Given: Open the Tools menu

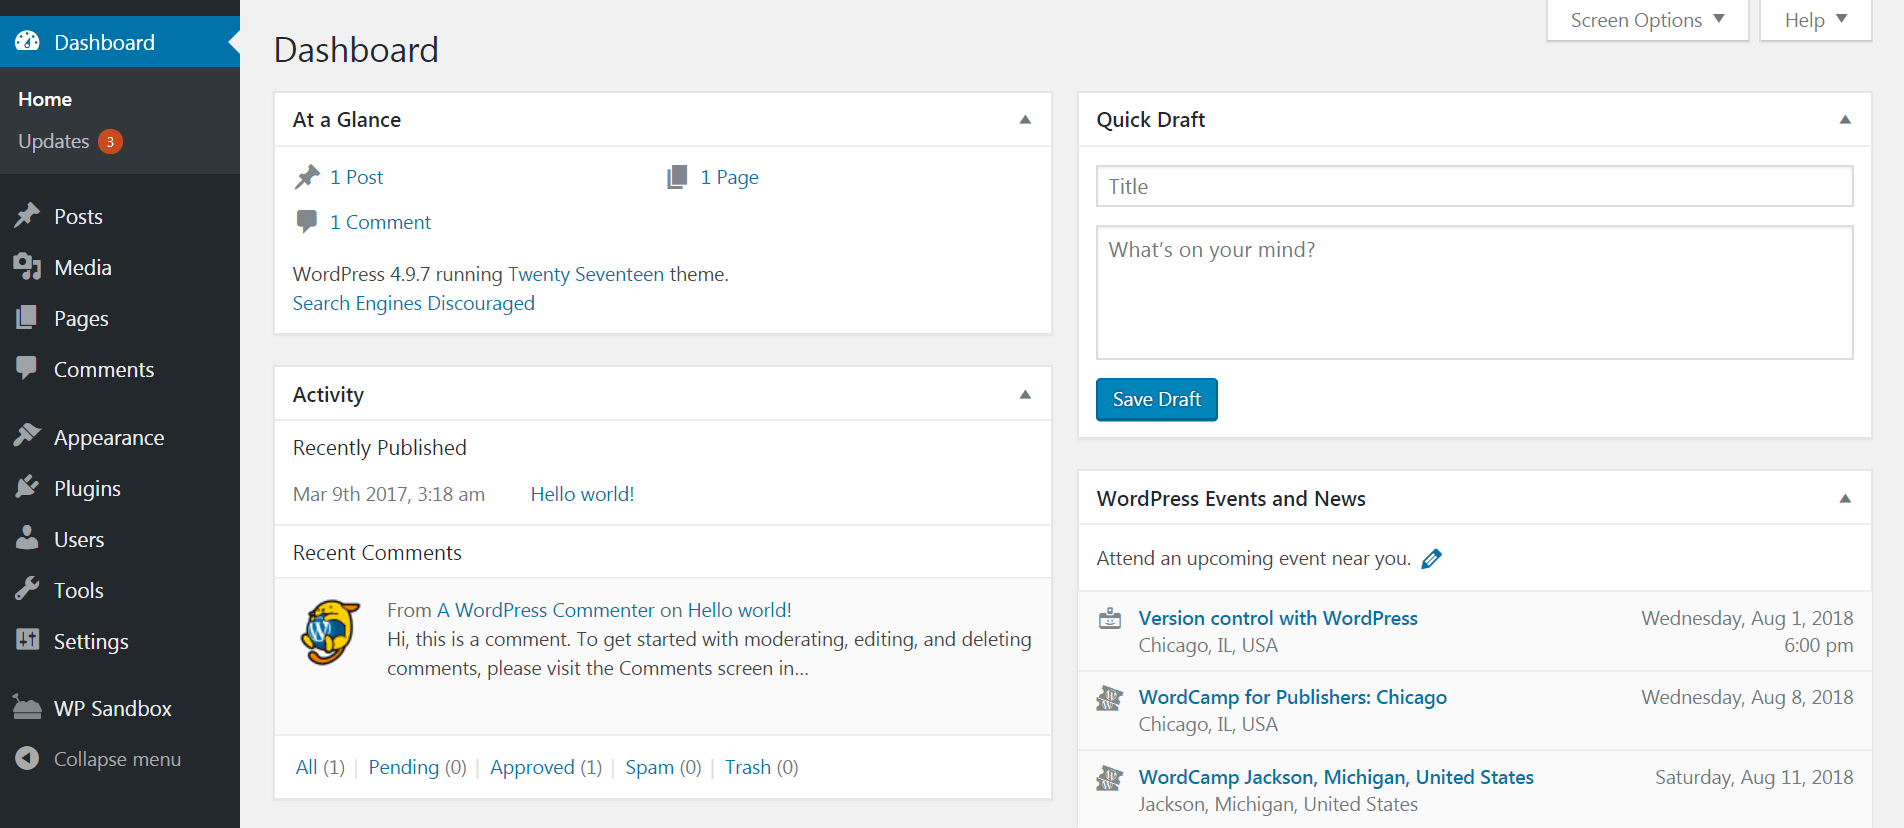Looking at the screenshot, I should pos(120,590).
